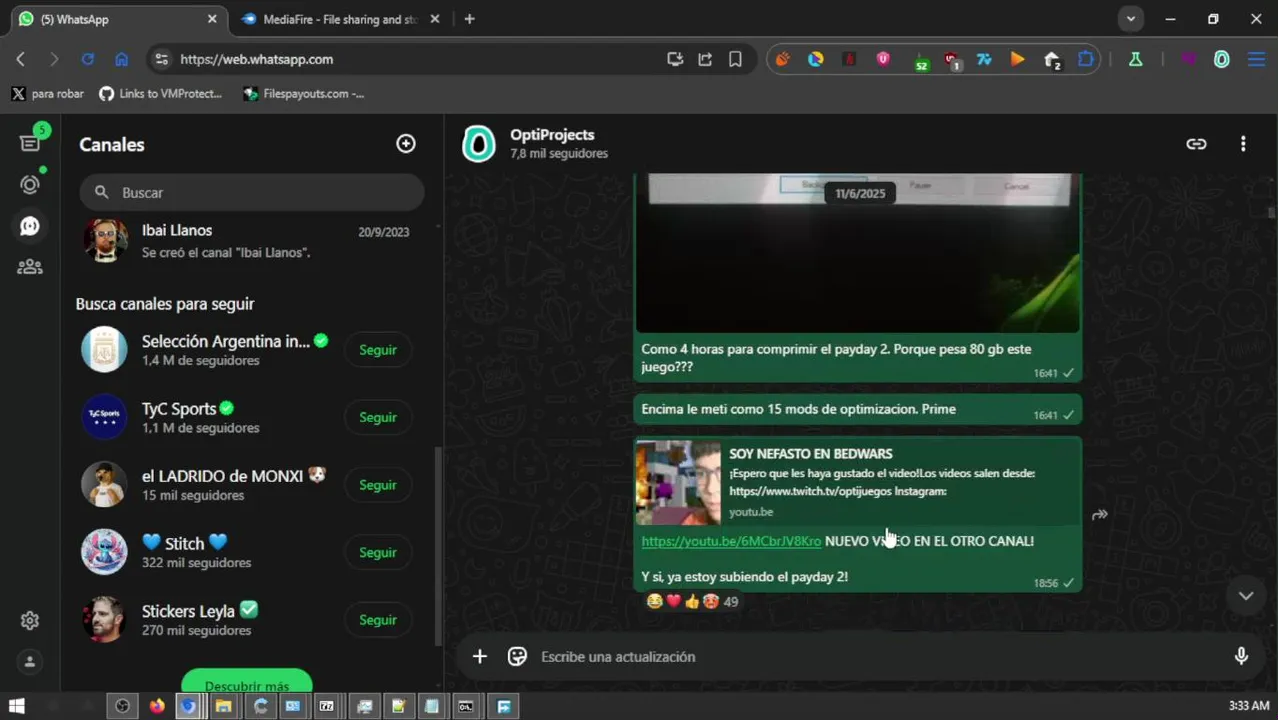Open the profile avatar at sidebar bottom
The width and height of the screenshot is (1278, 720).
[30, 662]
